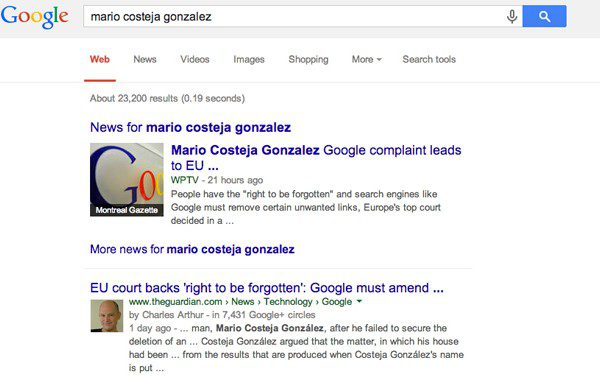Open the Montreal Gazette news thumbnail
600x380 pixels.
[127, 179]
